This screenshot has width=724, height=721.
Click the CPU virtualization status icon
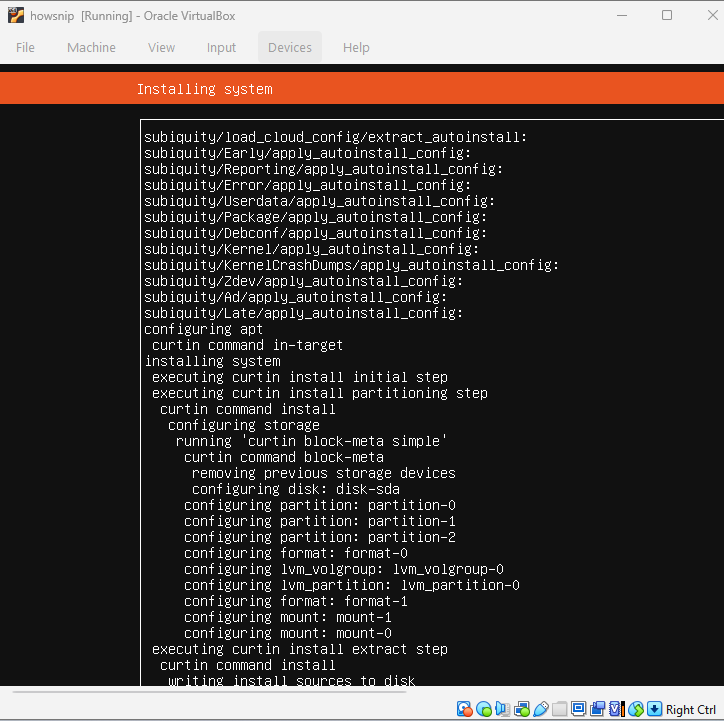click(617, 709)
